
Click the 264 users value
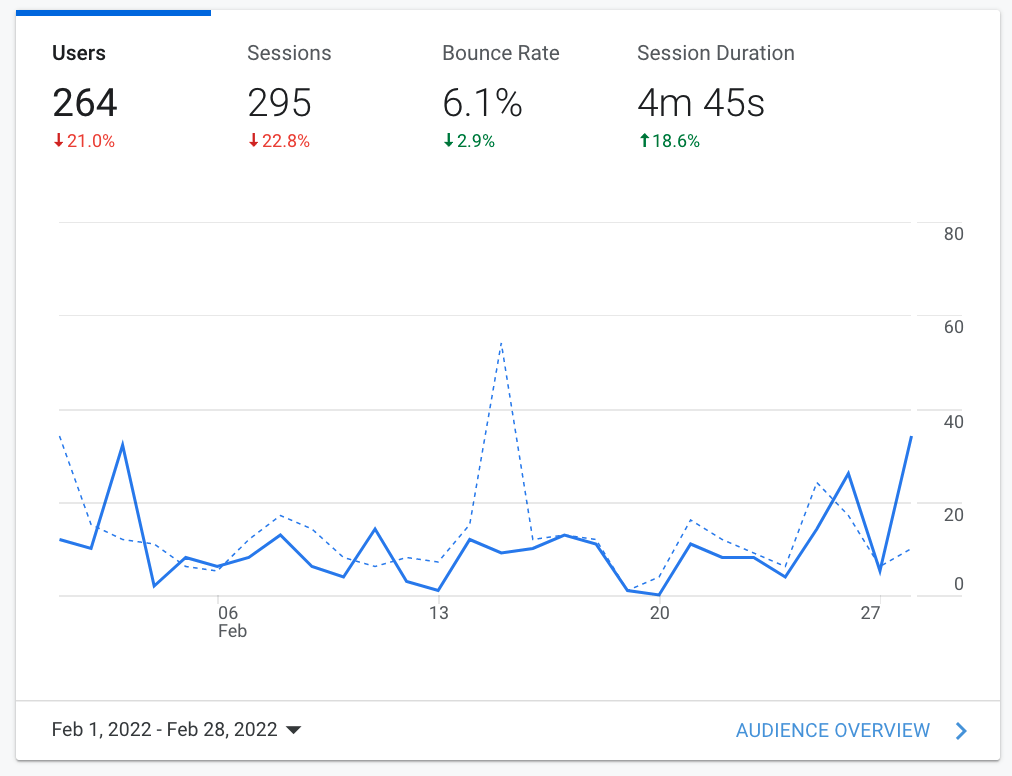(85, 103)
